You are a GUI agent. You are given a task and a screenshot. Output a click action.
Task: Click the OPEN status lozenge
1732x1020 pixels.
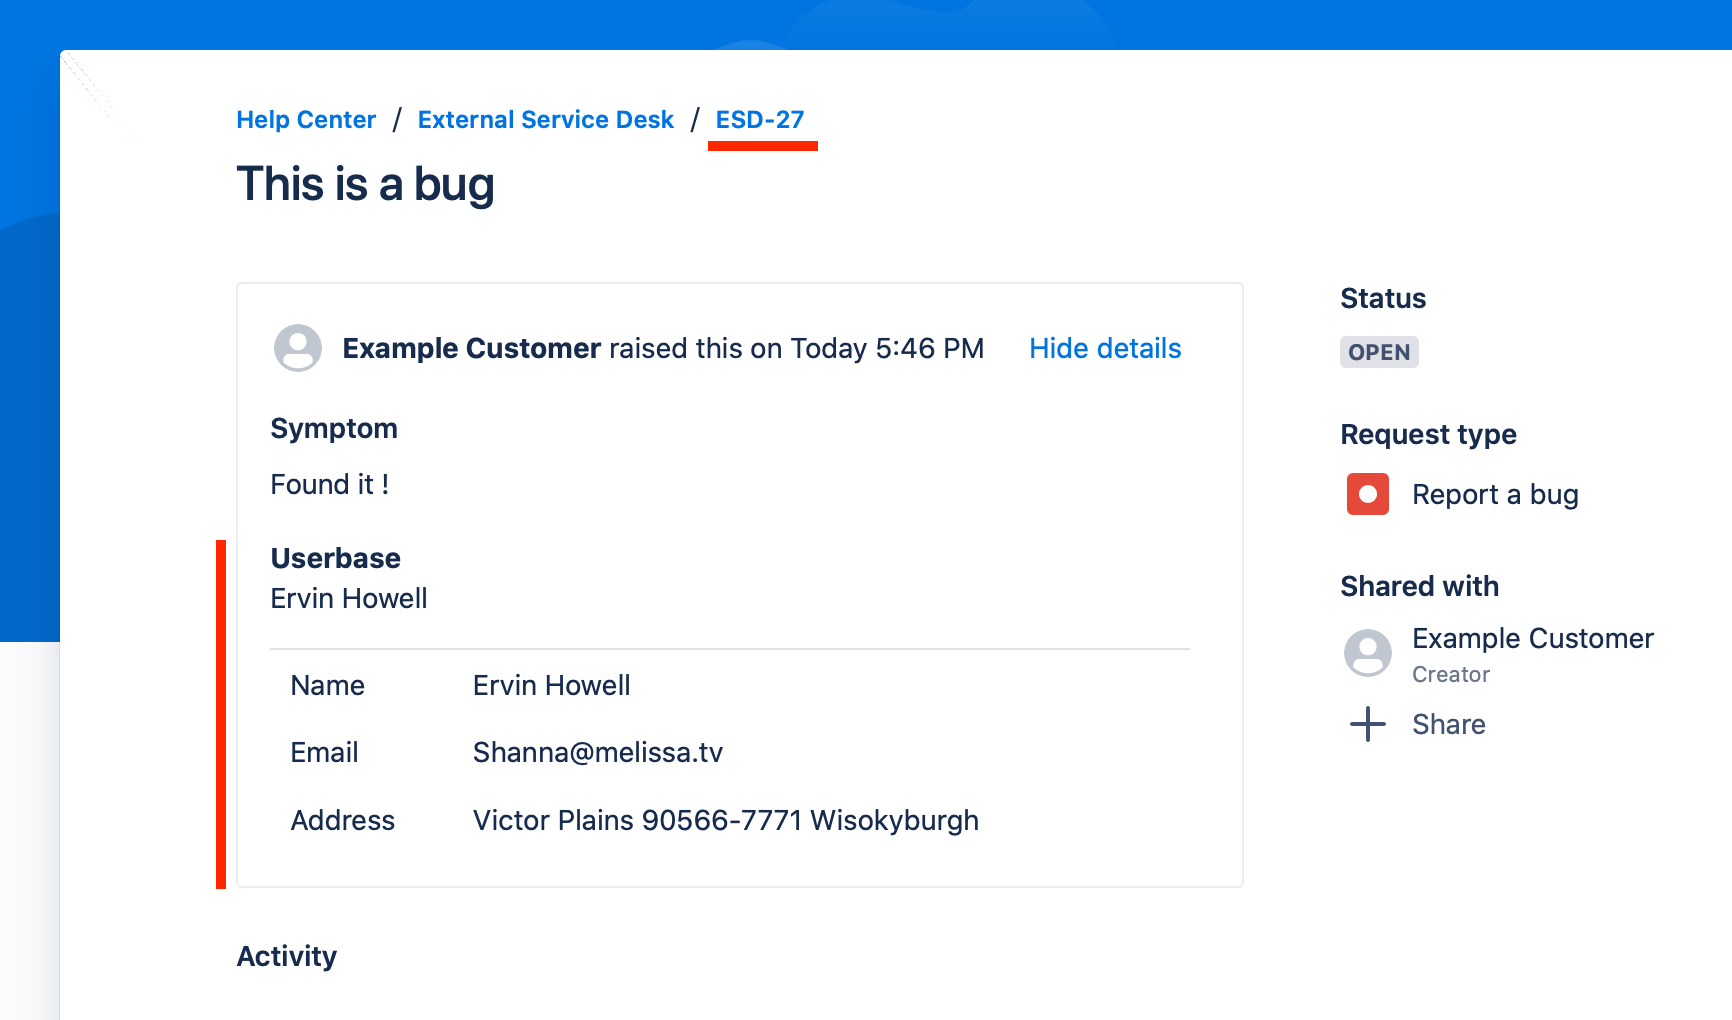click(1379, 352)
